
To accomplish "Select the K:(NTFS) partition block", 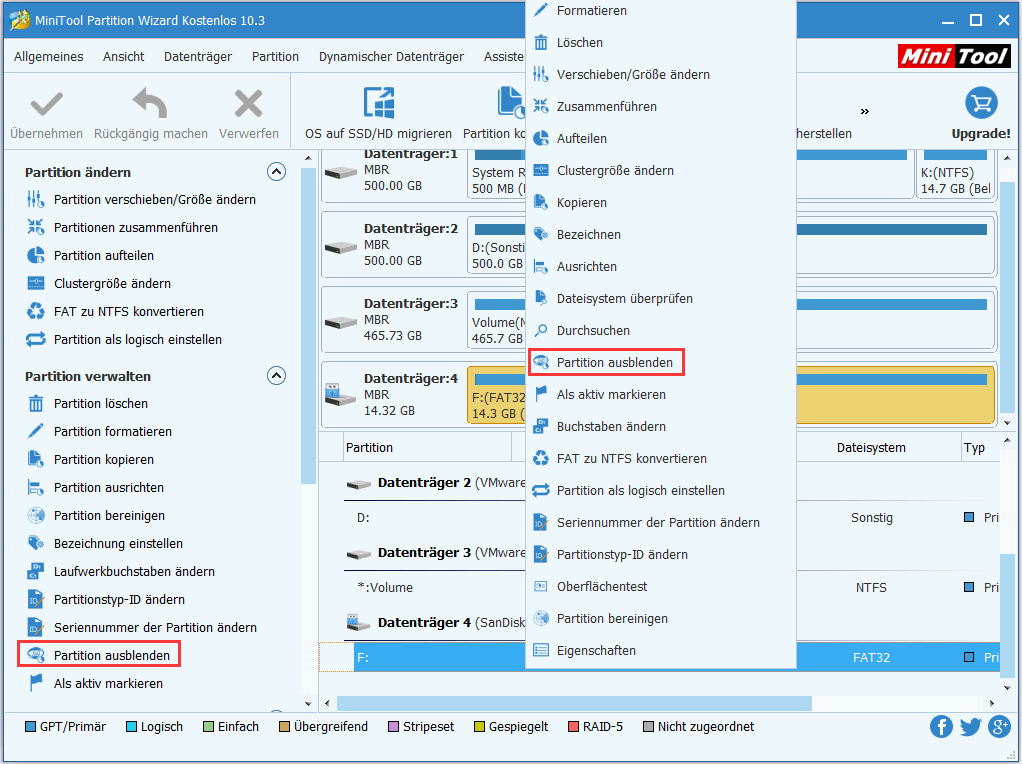I will point(956,173).
